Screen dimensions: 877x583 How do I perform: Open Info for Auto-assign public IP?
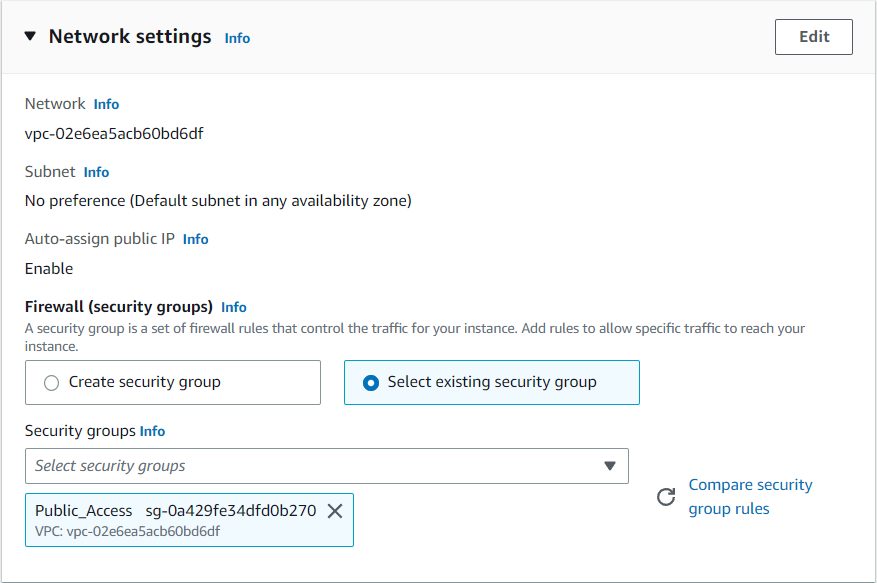(195, 239)
